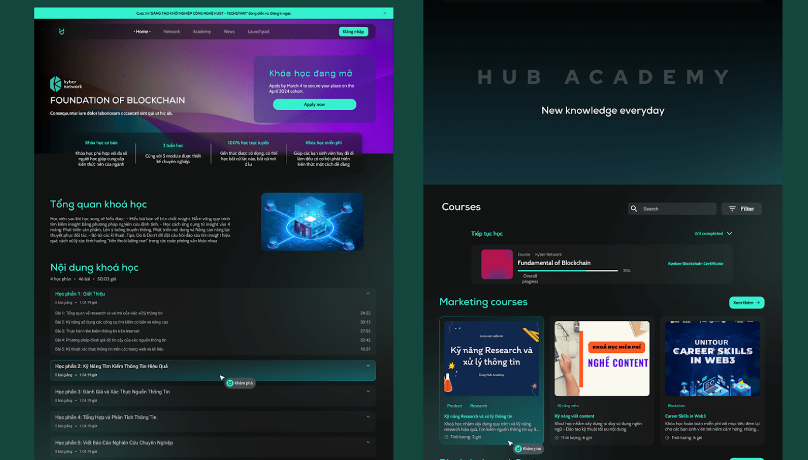Click the announcement banner text link
This screenshot has height=460, width=808.
[213, 13]
